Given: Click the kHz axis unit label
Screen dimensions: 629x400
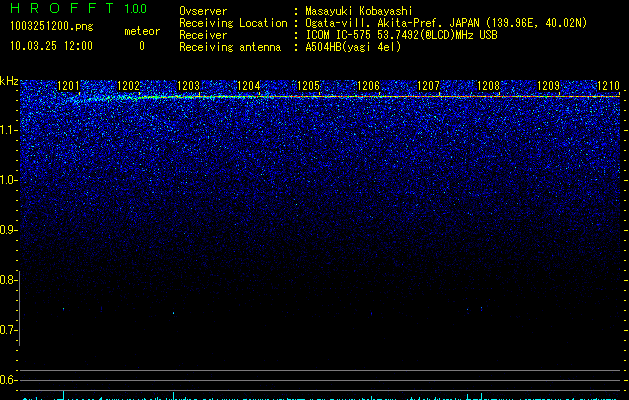Looking at the screenshot, I should pos(9,81).
